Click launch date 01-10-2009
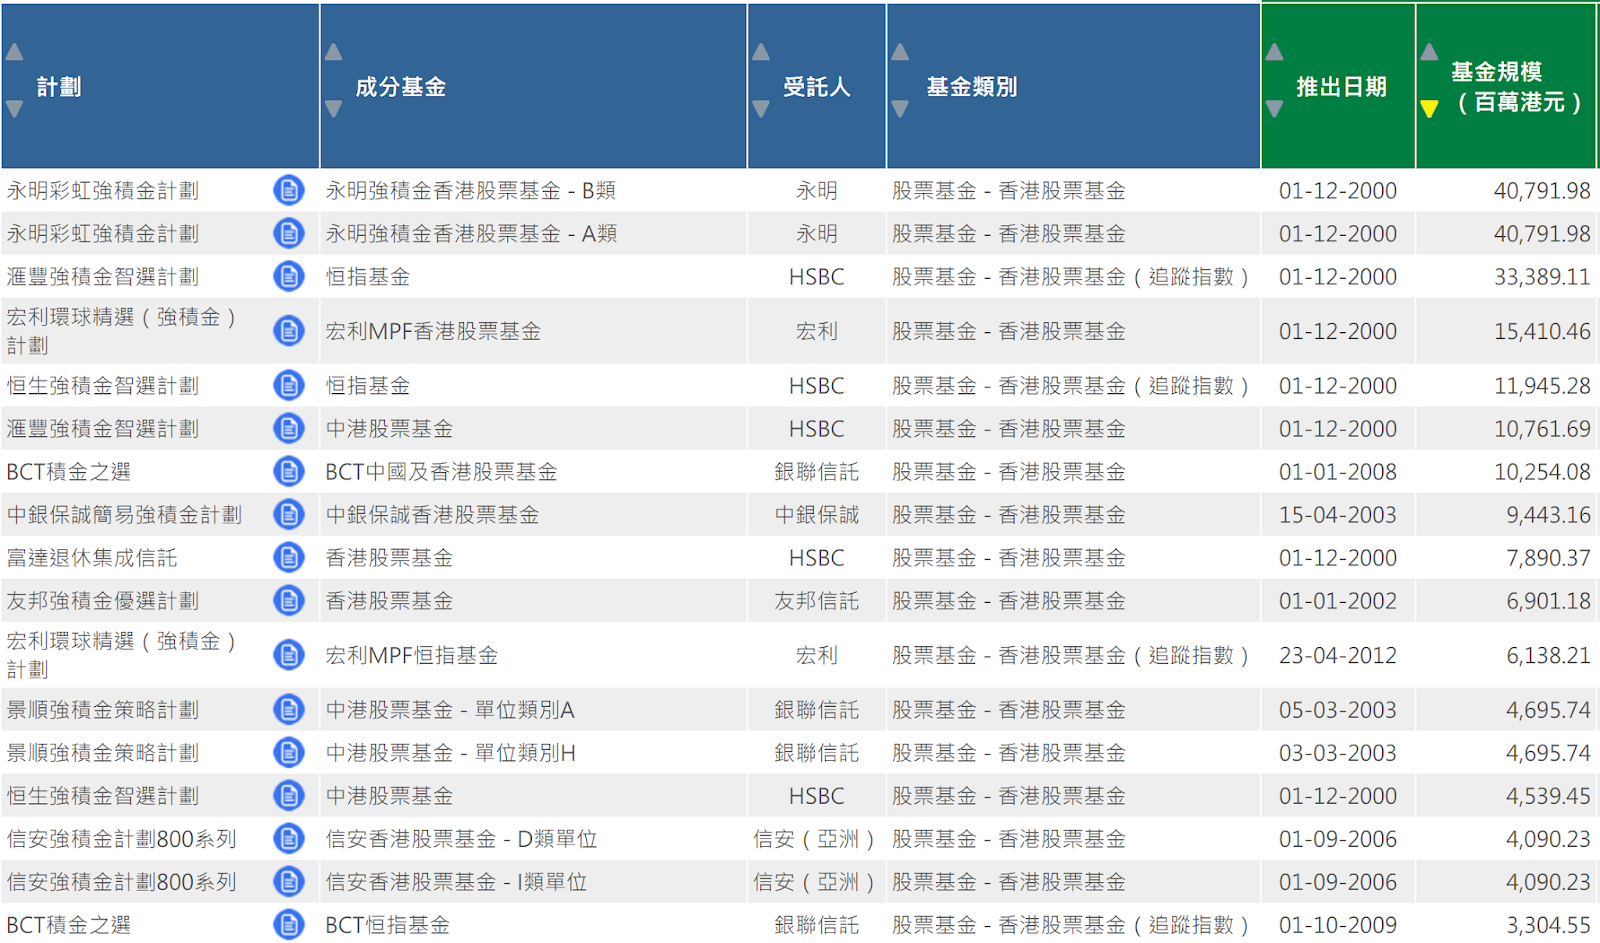Image resolution: width=1600 pixels, height=943 pixels. point(1338,924)
